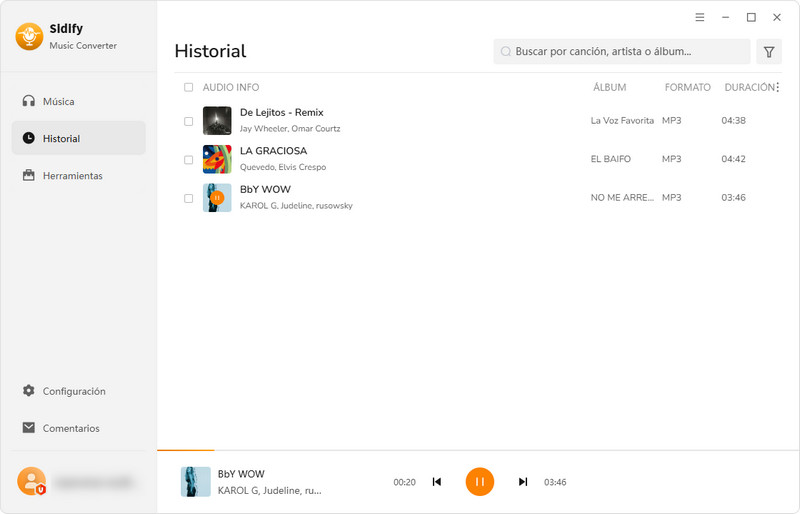Click duration 04:42
This screenshot has width=800, height=514.
733,159
